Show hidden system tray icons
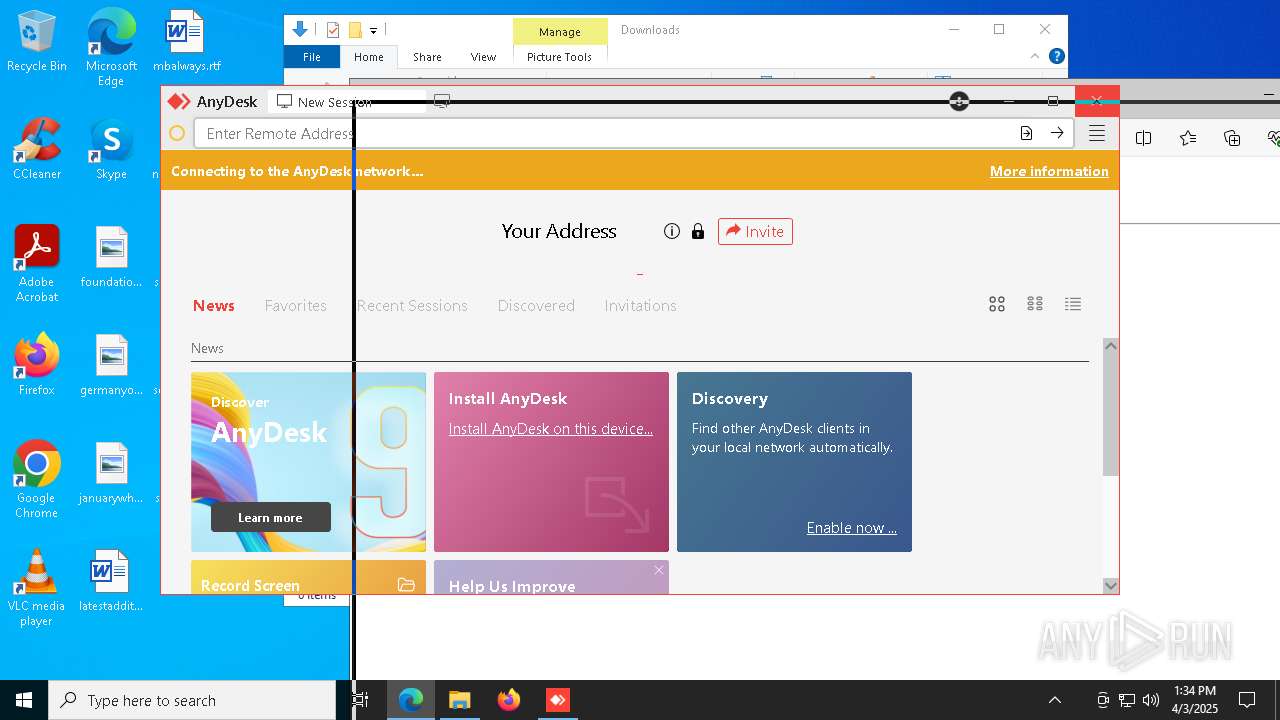The width and height of the screenshot is (1280, 720). point(1054,700)
